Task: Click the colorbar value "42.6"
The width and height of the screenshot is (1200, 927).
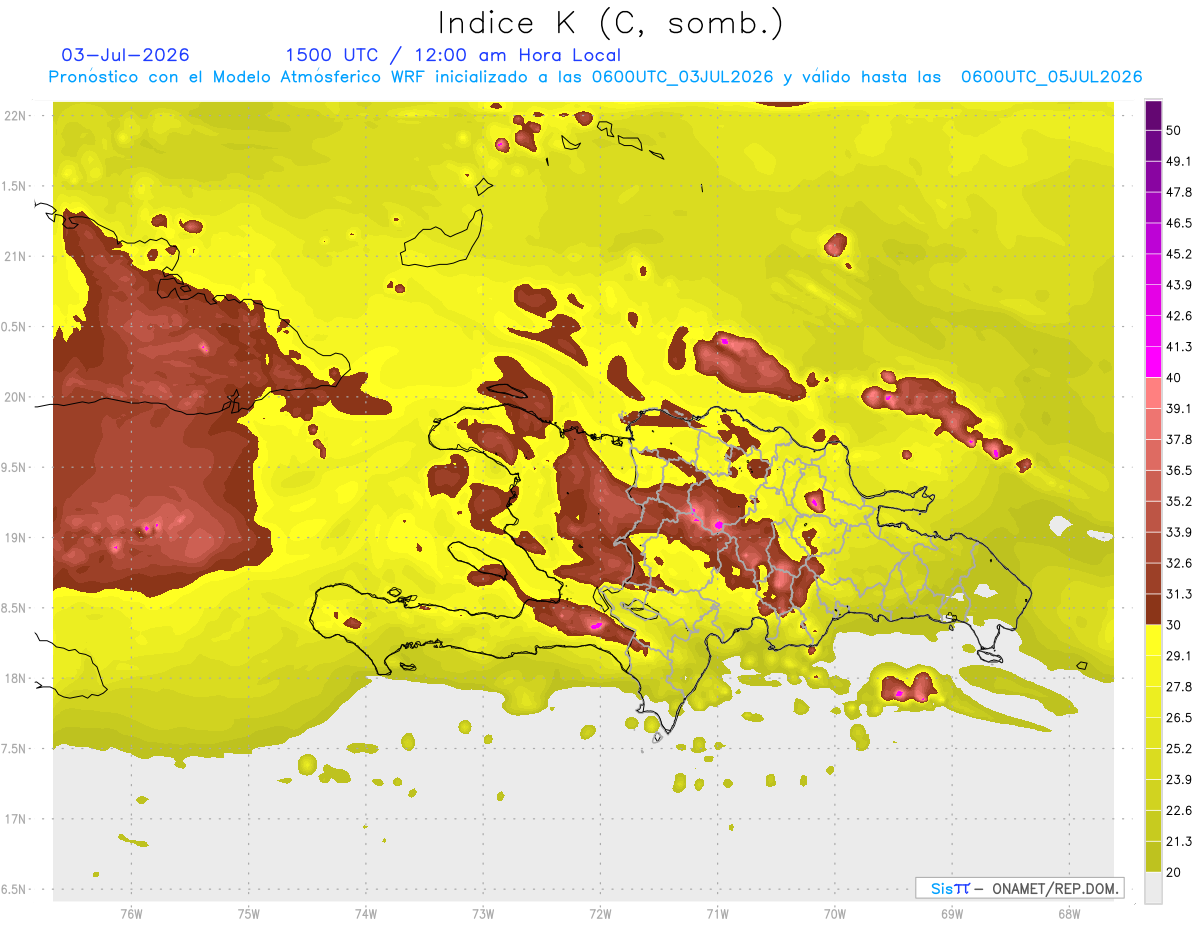Action: (x=1179, y=316)
